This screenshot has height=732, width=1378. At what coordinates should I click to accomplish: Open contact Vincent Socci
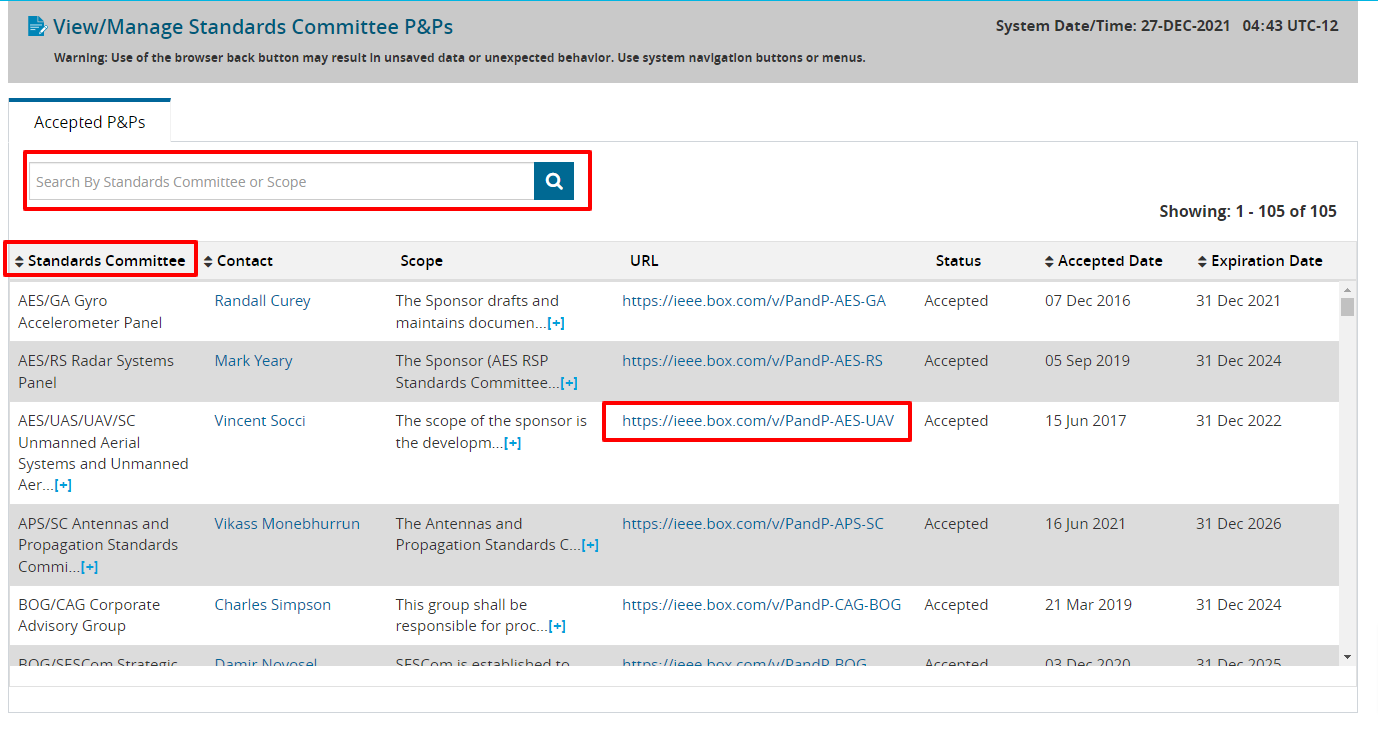pyautogui.click(x=260, y=421)
